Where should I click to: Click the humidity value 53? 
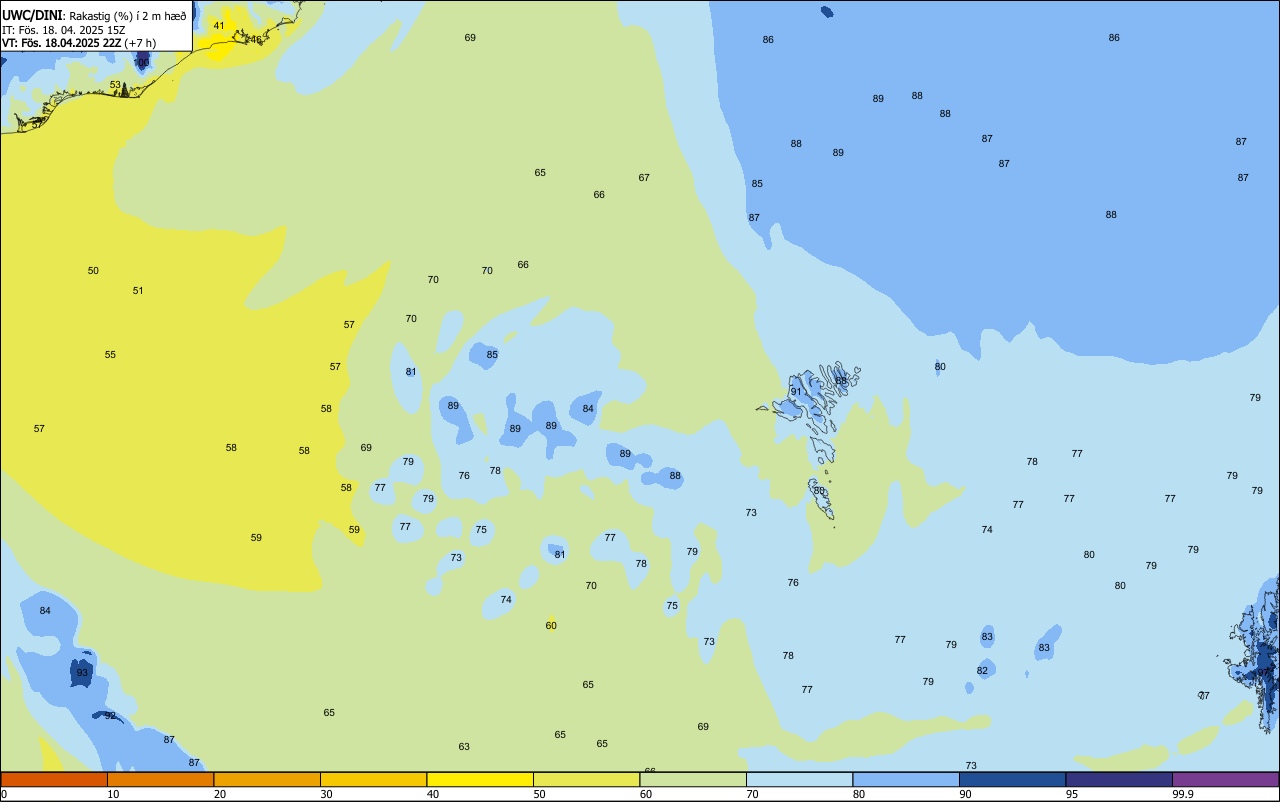click(x=115, y=85)
